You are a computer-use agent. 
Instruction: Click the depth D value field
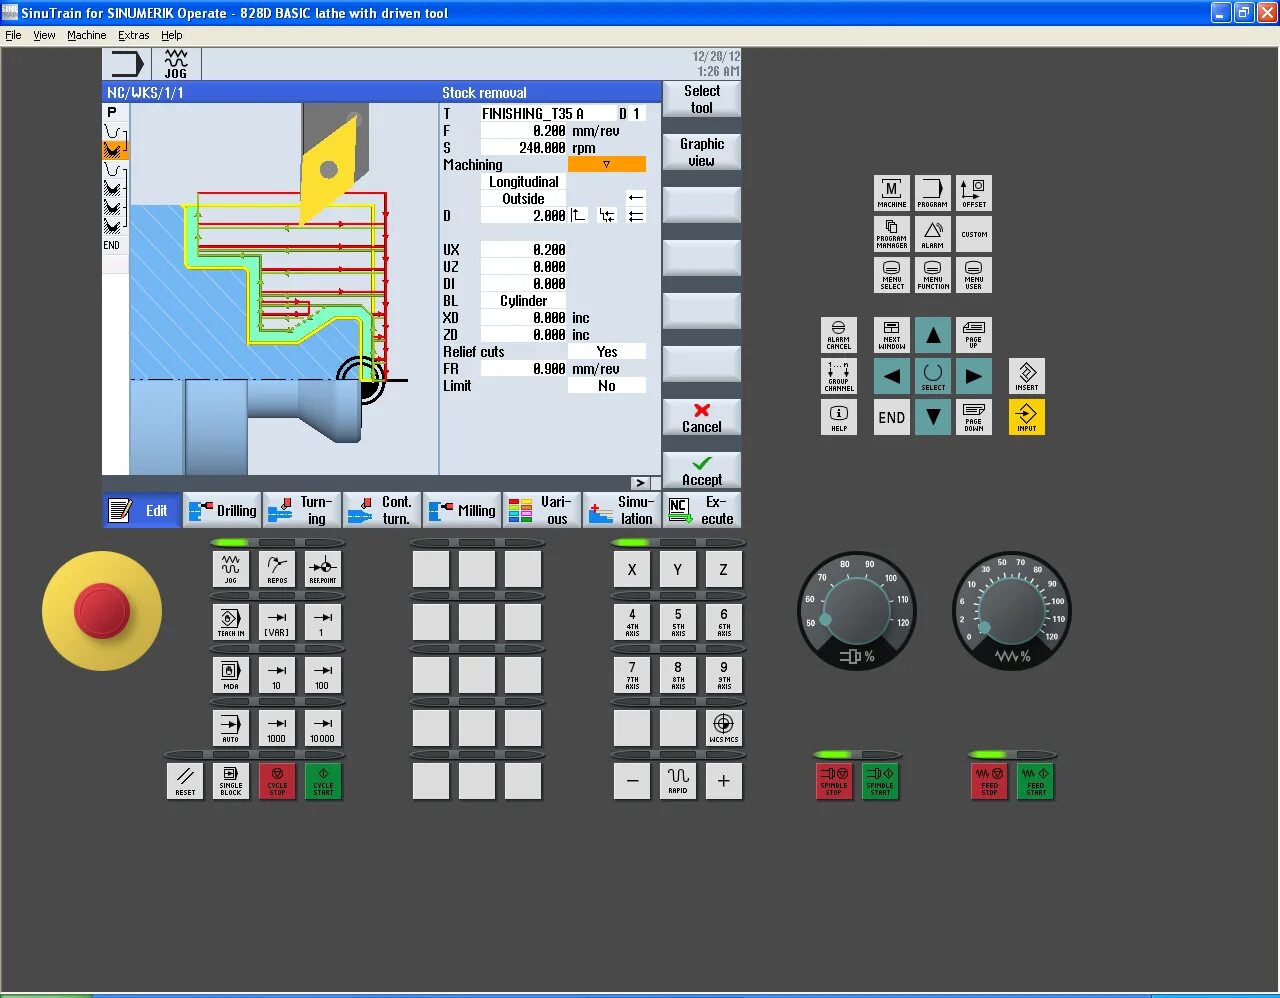pos(523,216)
